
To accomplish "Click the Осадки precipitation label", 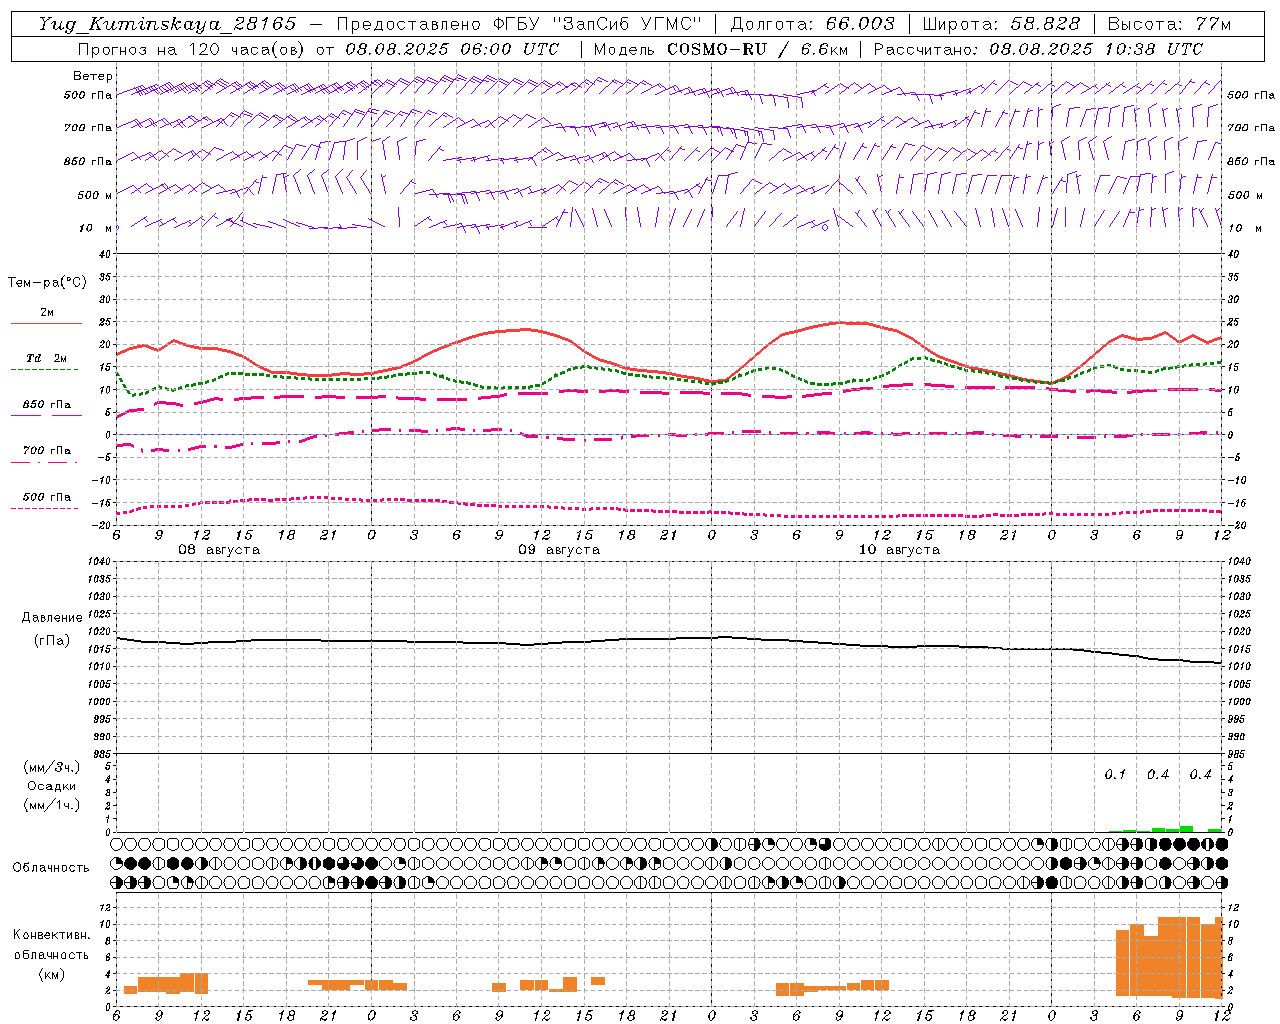I will (52, 786).
